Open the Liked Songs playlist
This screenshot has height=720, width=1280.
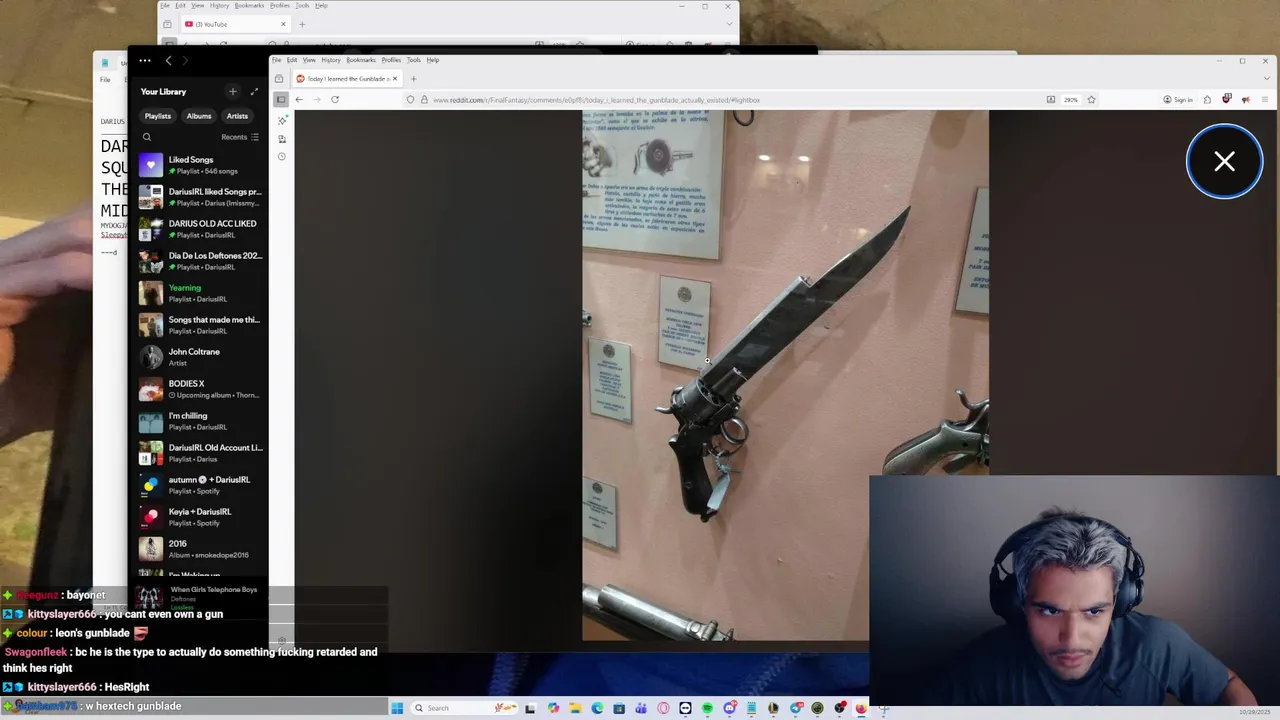200,165
